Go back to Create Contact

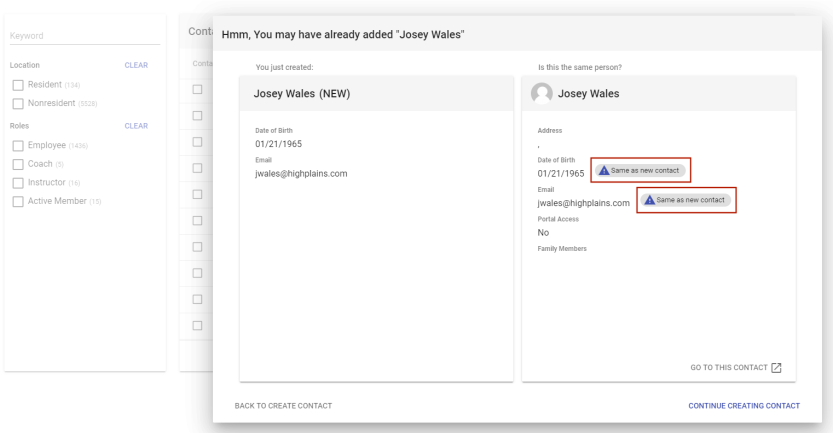283,405
